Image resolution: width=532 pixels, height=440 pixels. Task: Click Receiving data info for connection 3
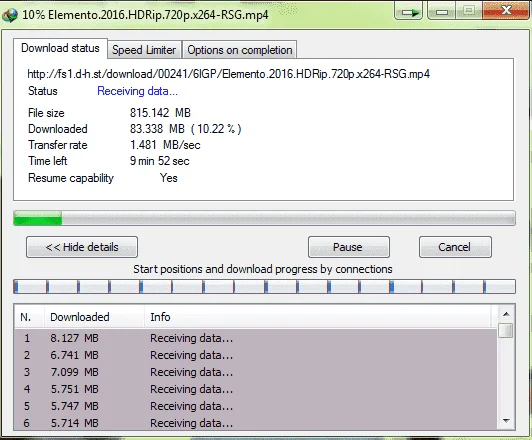[x=192, y=372]
